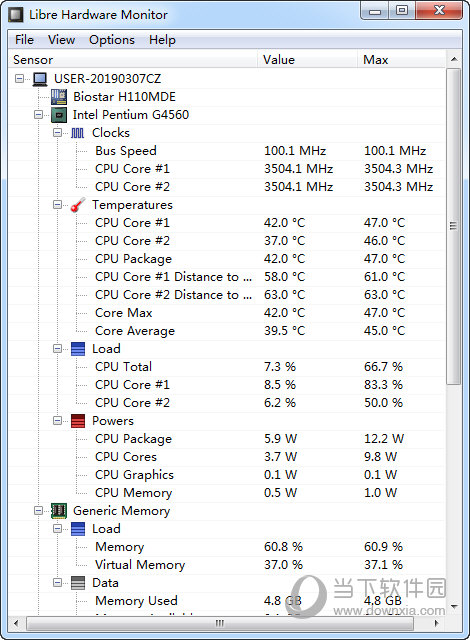This screenshot has width=470, height=640.
Task: Collapse the Intel Pentium G4560 node
Action: click(39, 115)
